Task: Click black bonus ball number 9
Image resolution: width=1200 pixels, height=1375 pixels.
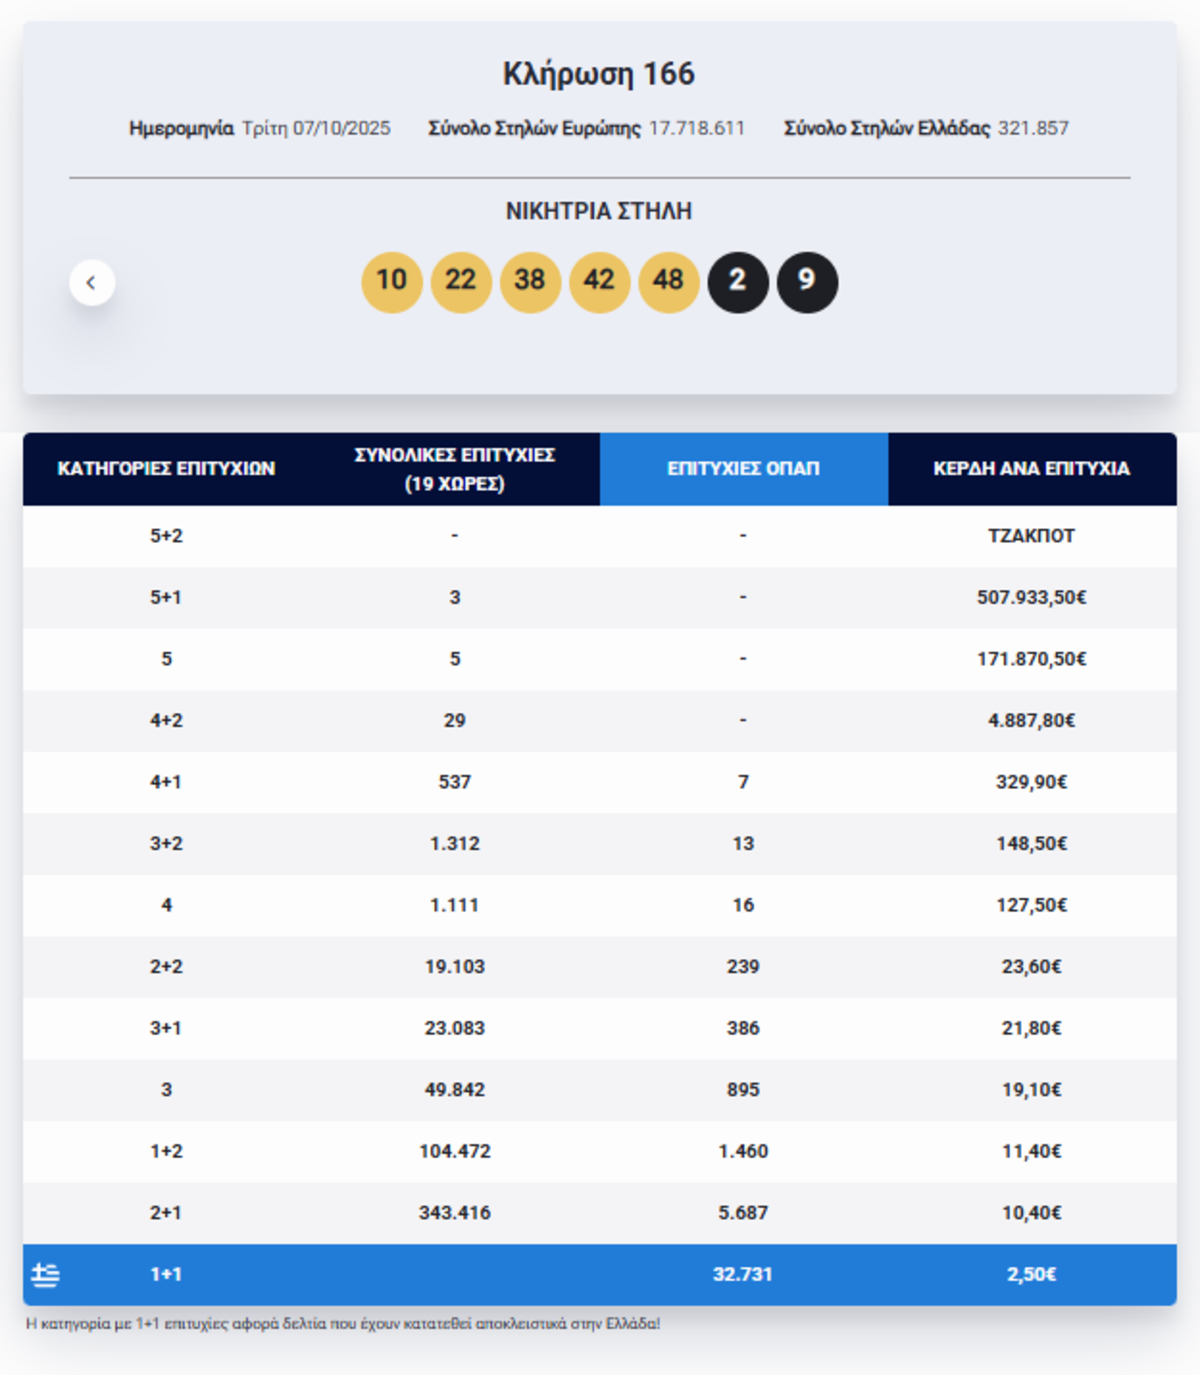Action: [x=807, y=282]
